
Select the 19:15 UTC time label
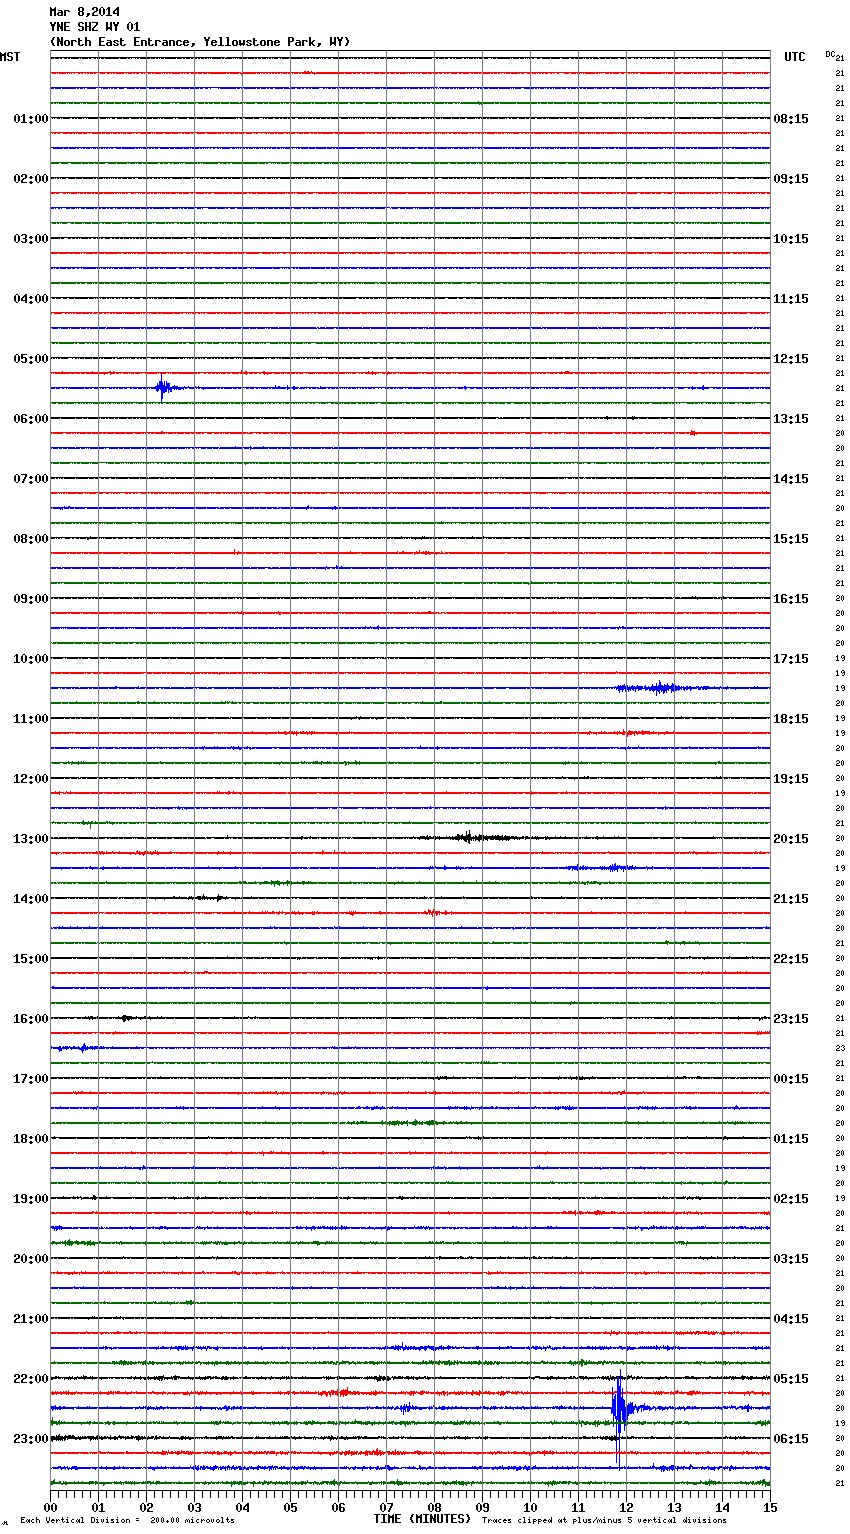pyautogui.click(x=791, y=779)
